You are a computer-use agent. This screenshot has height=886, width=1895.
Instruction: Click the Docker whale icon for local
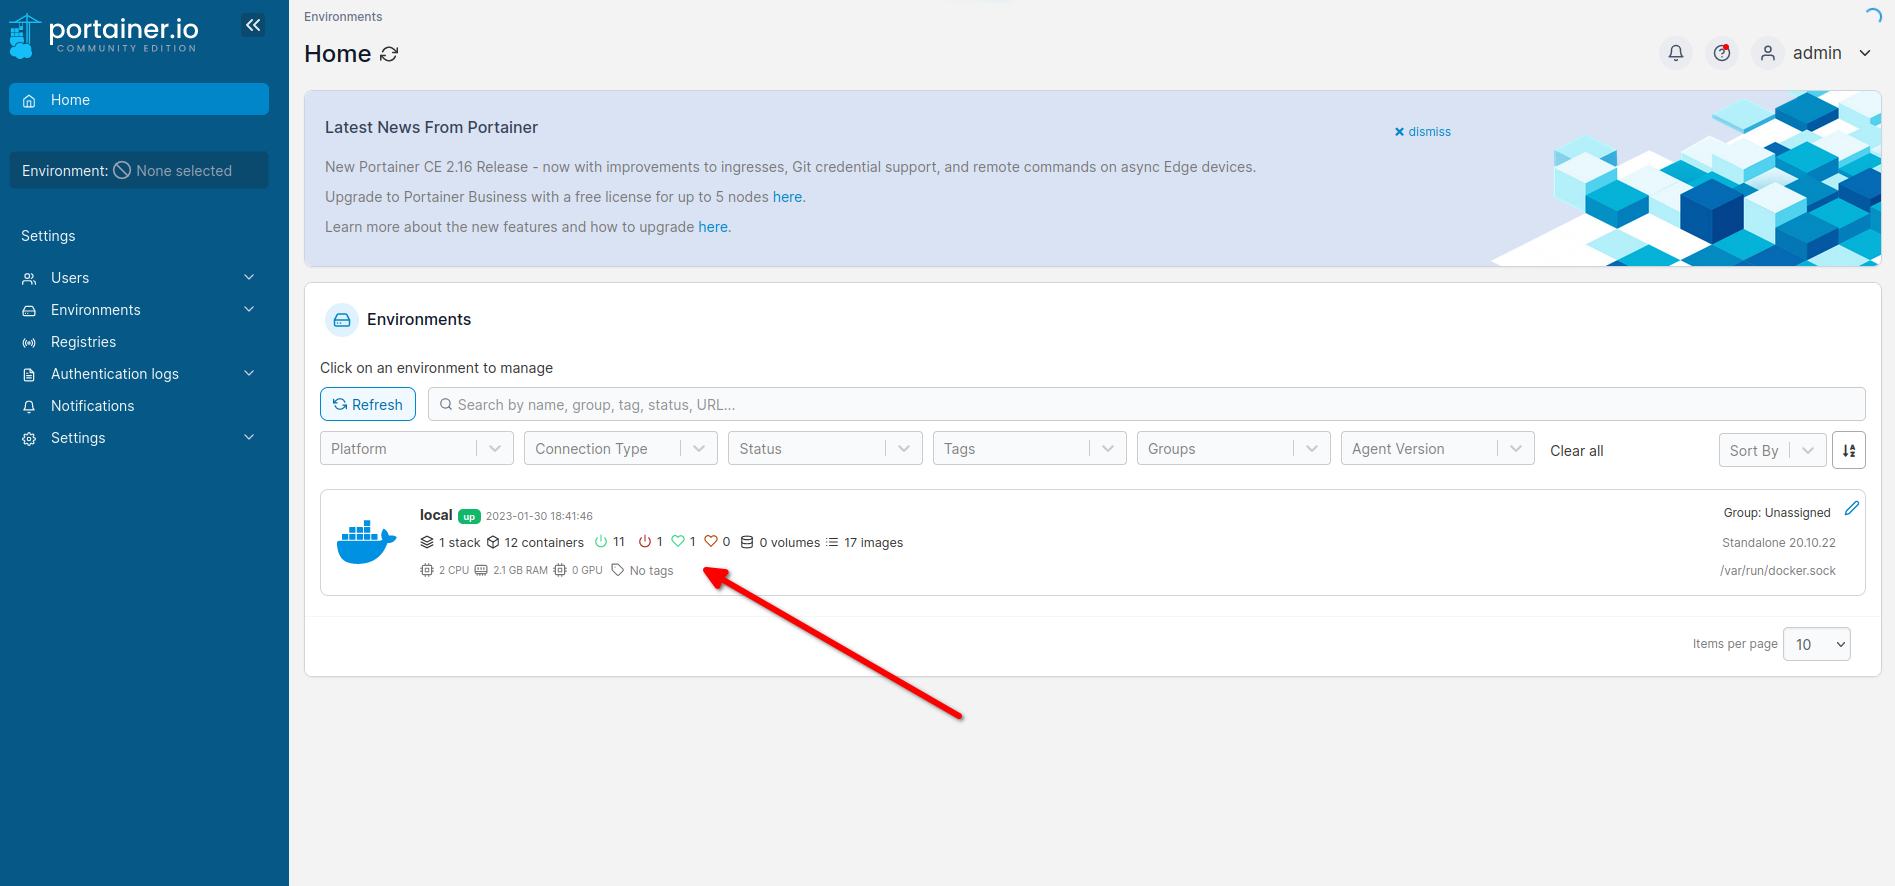pos(367,542)
